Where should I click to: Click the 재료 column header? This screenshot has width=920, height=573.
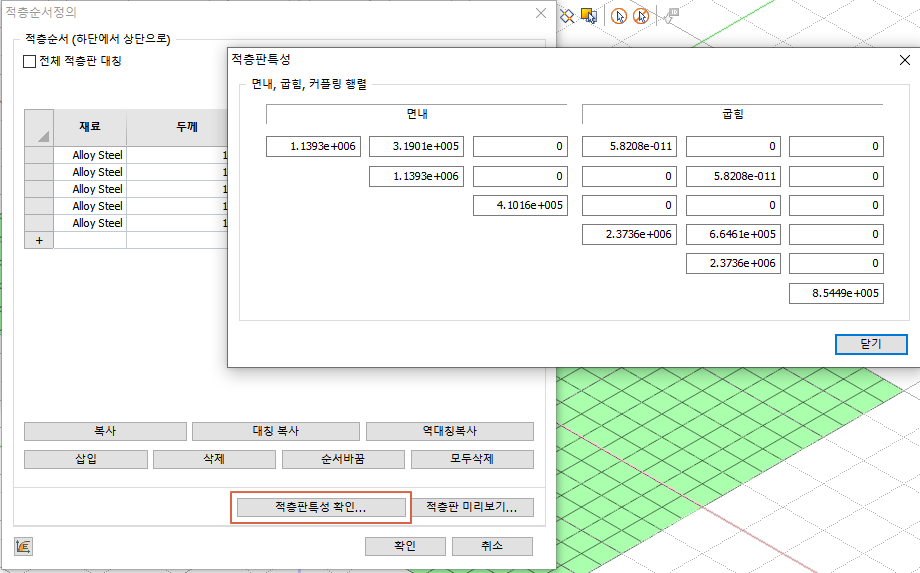90,127
